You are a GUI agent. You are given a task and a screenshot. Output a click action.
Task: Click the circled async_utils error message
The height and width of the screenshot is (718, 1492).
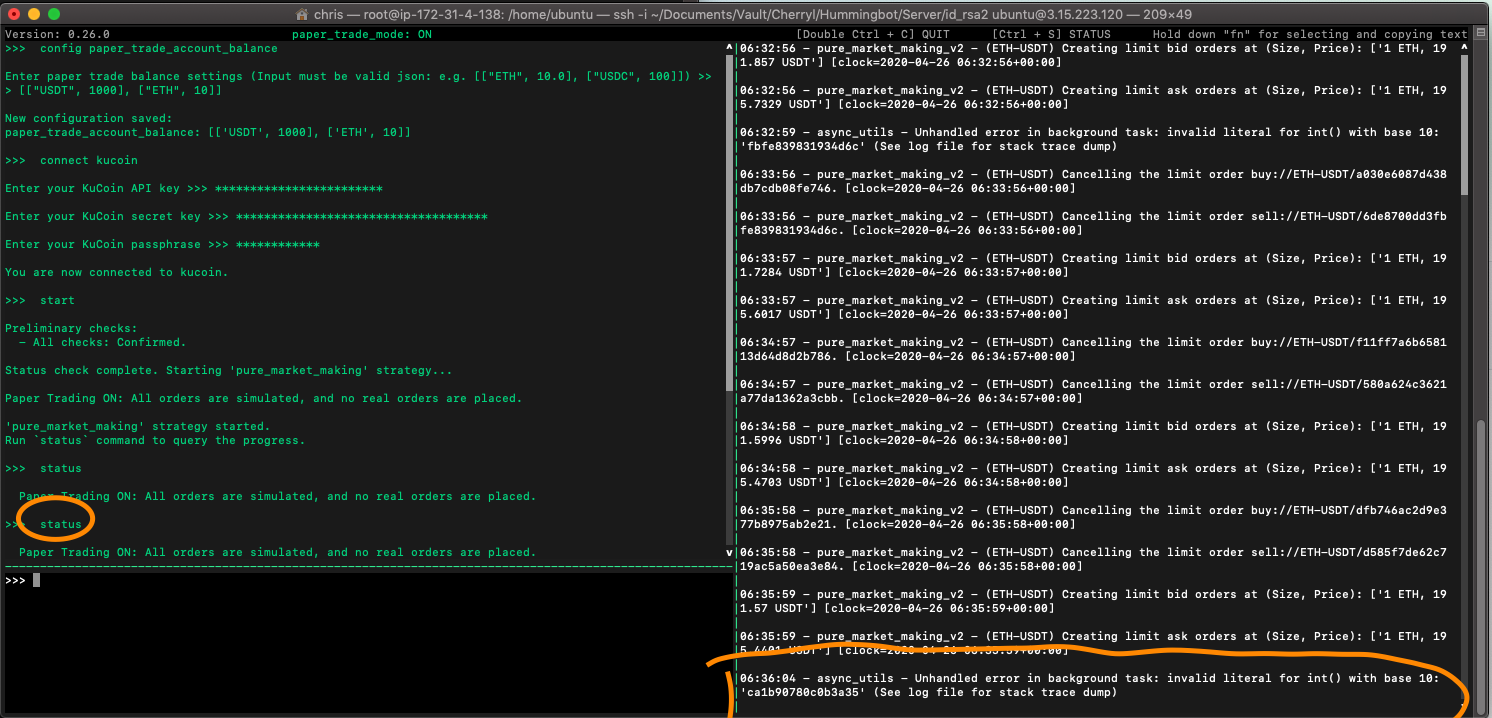click(1090, 684)
